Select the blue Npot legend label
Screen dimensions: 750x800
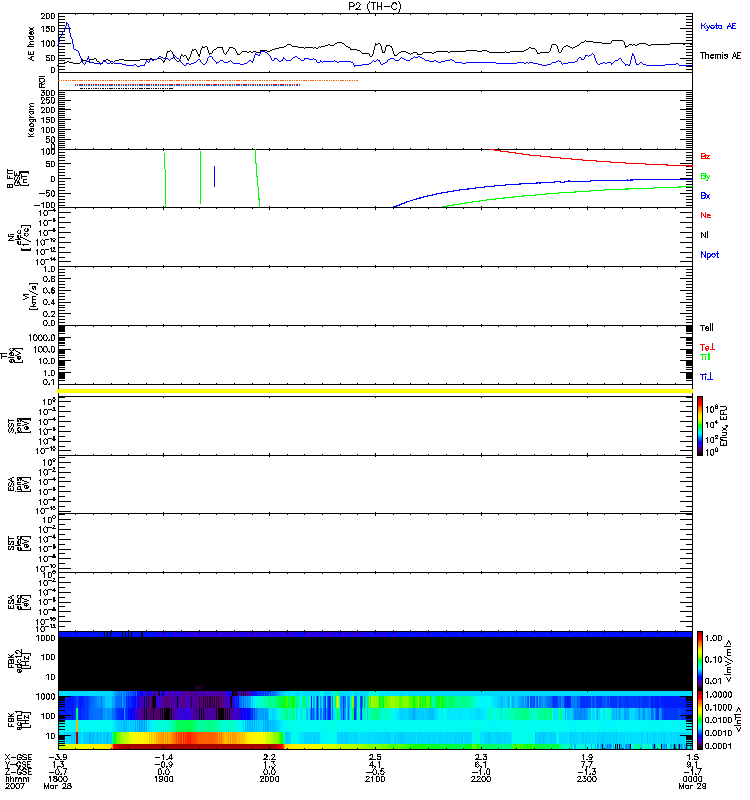point(709,254)
